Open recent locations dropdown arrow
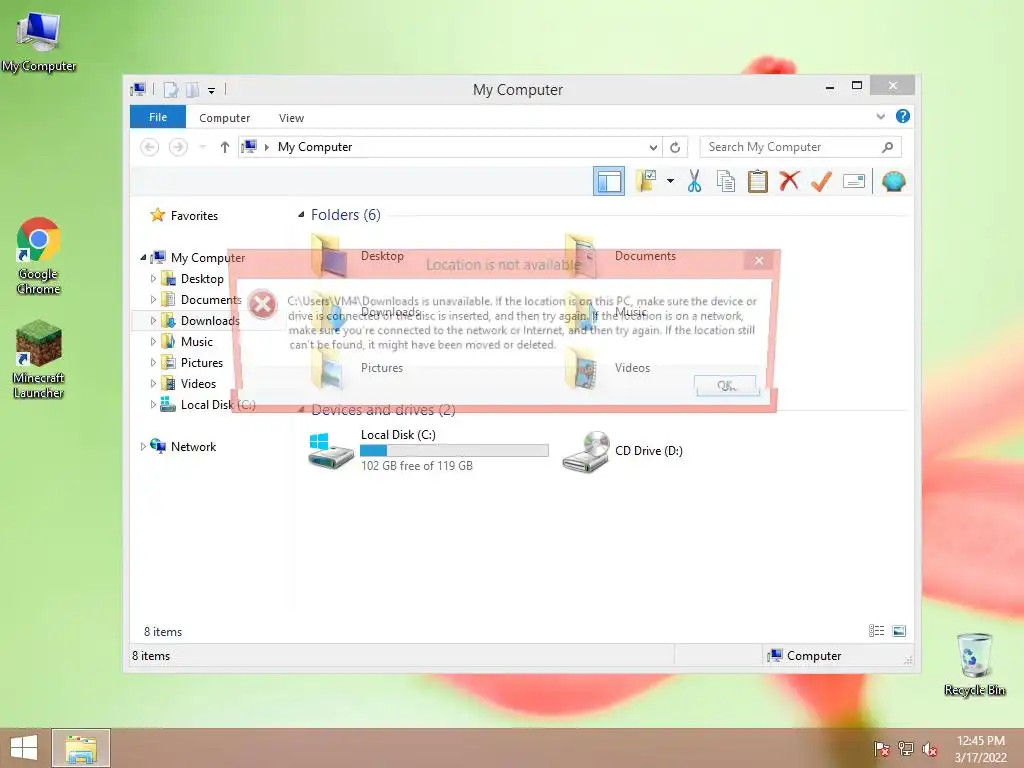 (x=202, y=147)
